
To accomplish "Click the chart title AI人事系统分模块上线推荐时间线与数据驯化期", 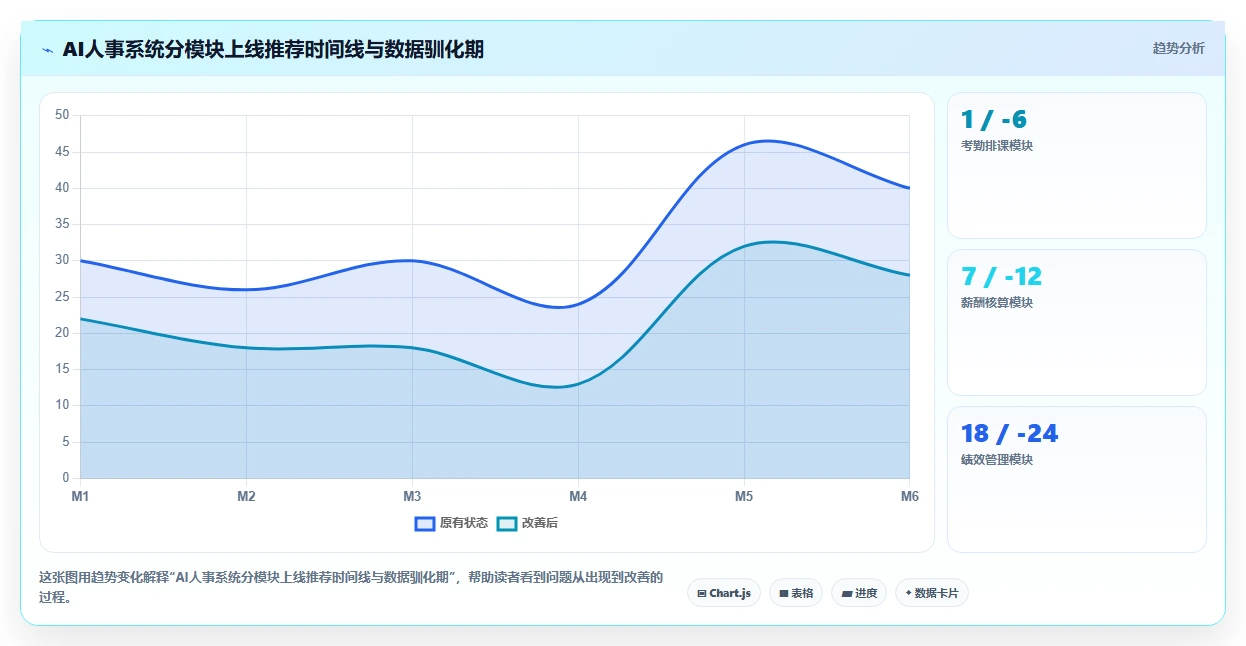I will pos(273,49).
